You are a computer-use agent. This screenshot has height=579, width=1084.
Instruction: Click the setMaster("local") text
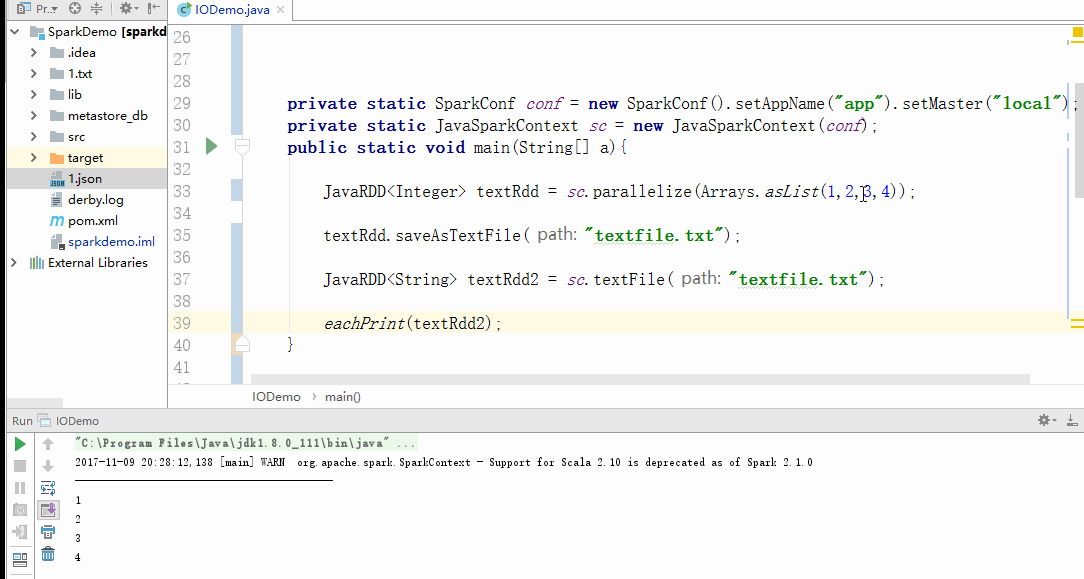point(986,104)
